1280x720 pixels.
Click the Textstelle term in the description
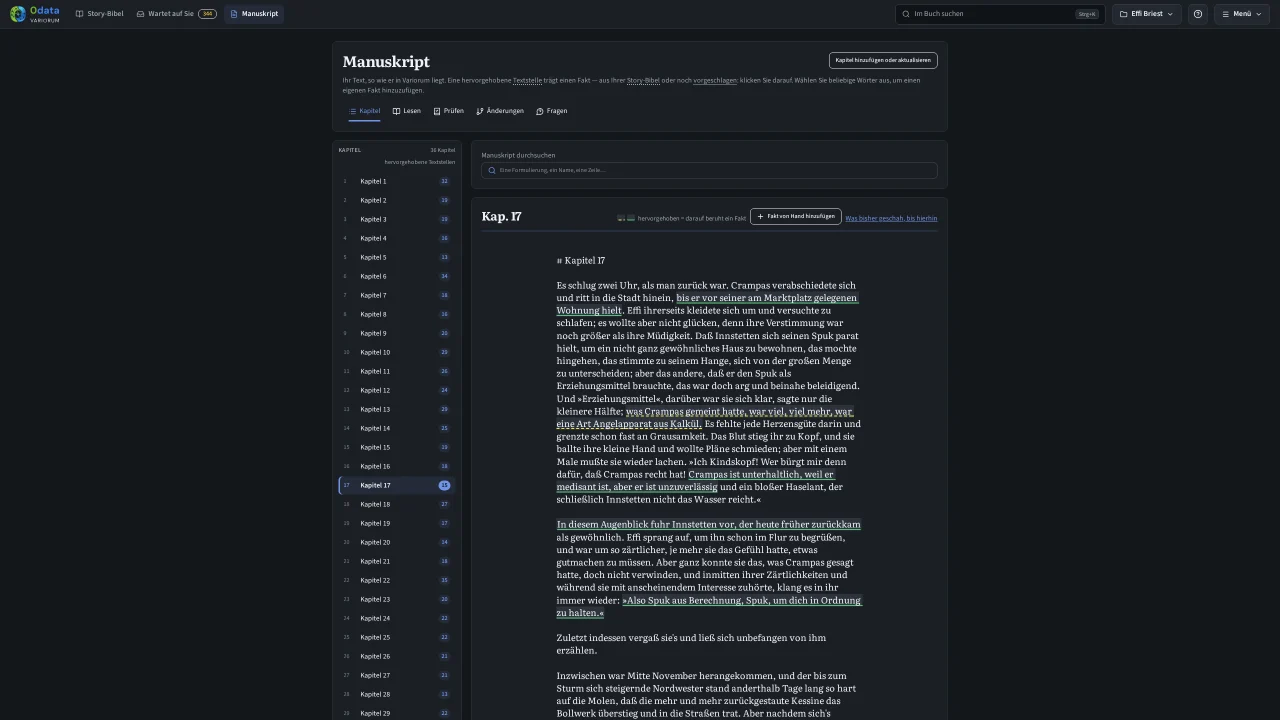(527, 80)
